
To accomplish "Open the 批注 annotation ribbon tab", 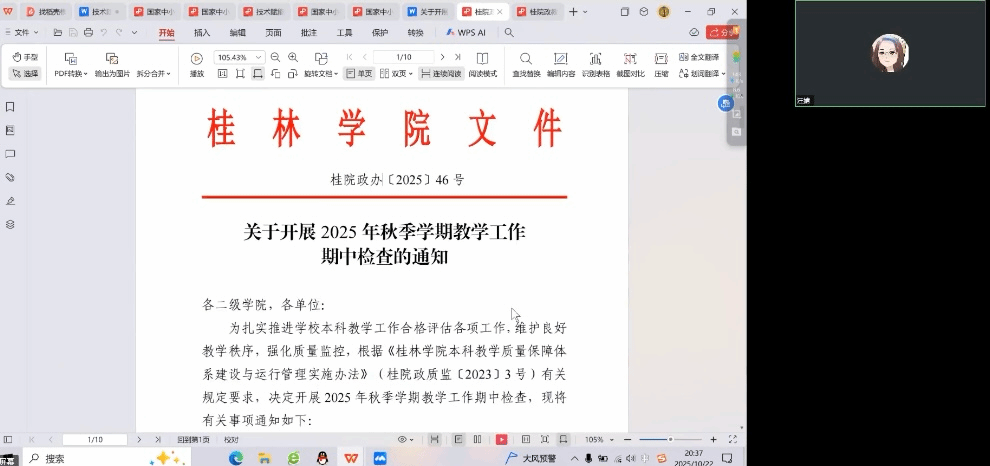I will [309, 32].
